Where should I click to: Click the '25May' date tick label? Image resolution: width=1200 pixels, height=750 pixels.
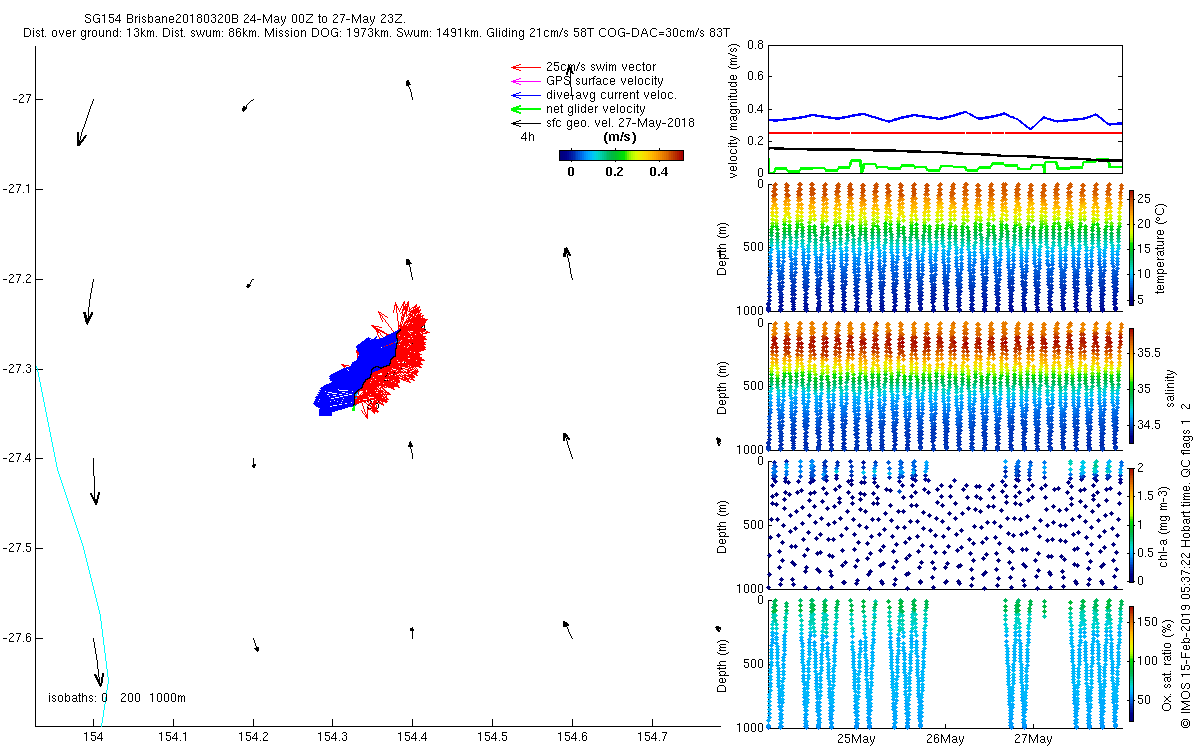click(x=856, y=739)
